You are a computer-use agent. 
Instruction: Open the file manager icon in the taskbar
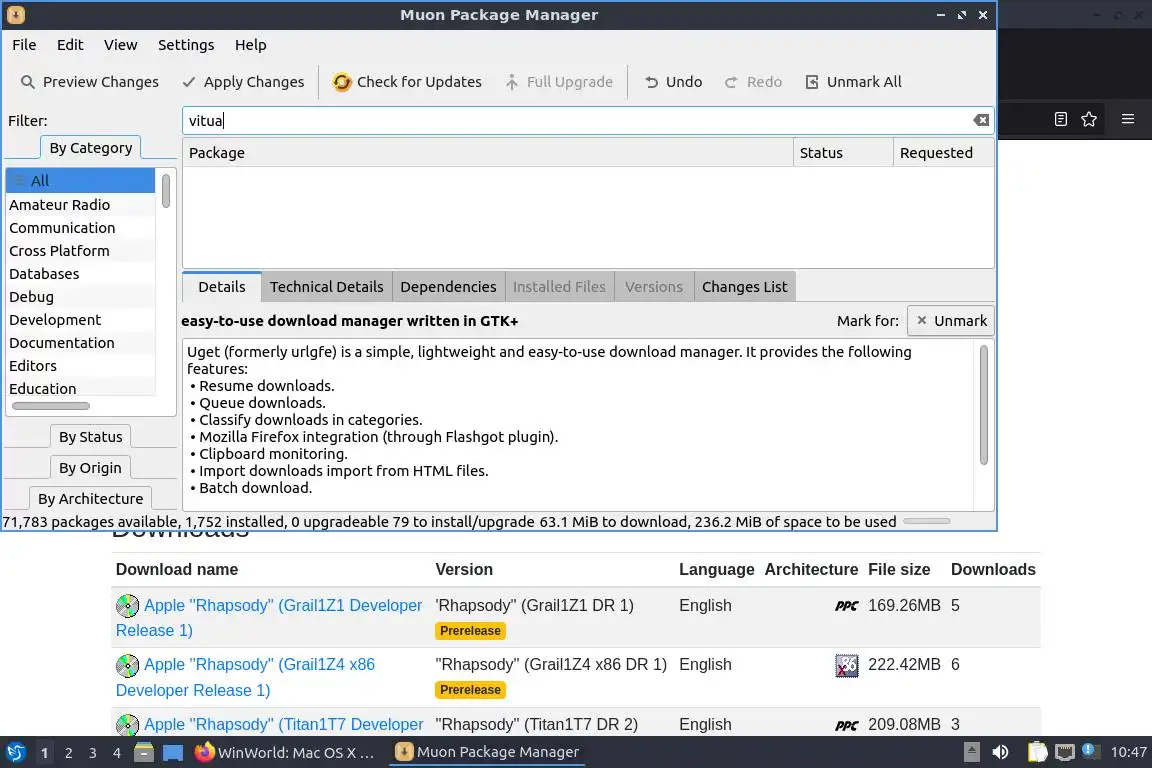pyautogui.click(x=144, y=752)
